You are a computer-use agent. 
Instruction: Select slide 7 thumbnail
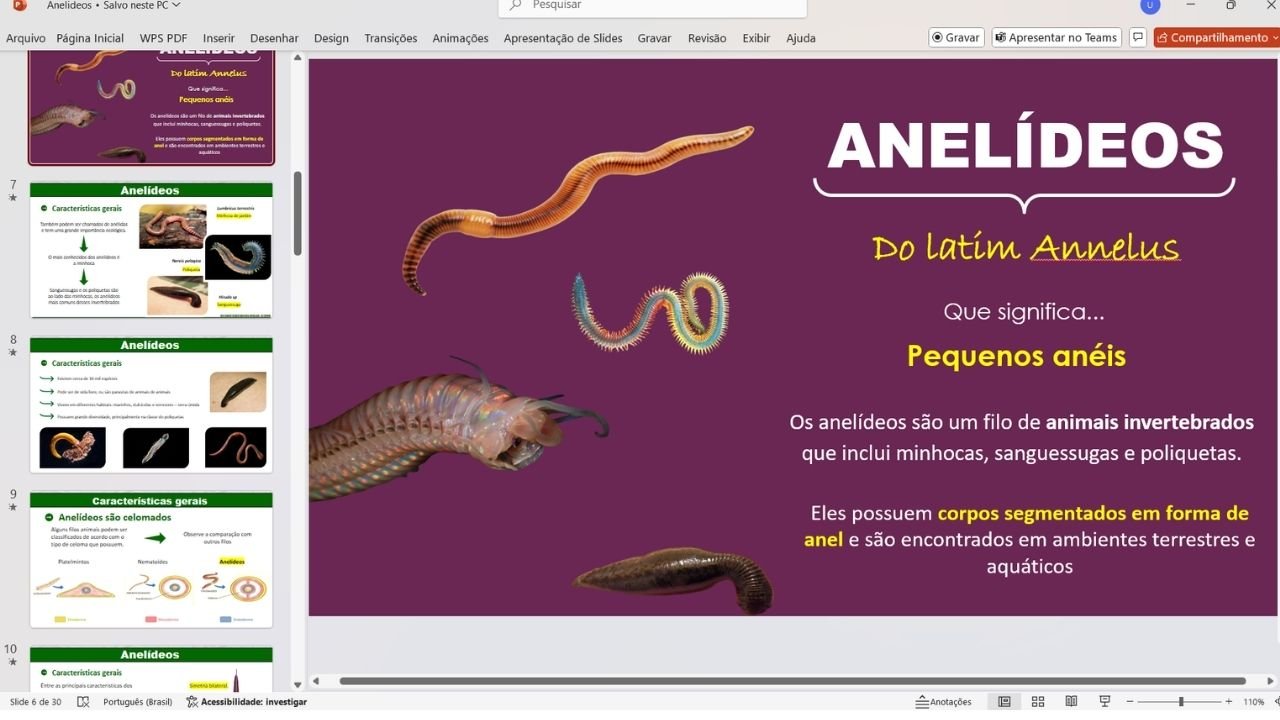[x=151, y=250]
